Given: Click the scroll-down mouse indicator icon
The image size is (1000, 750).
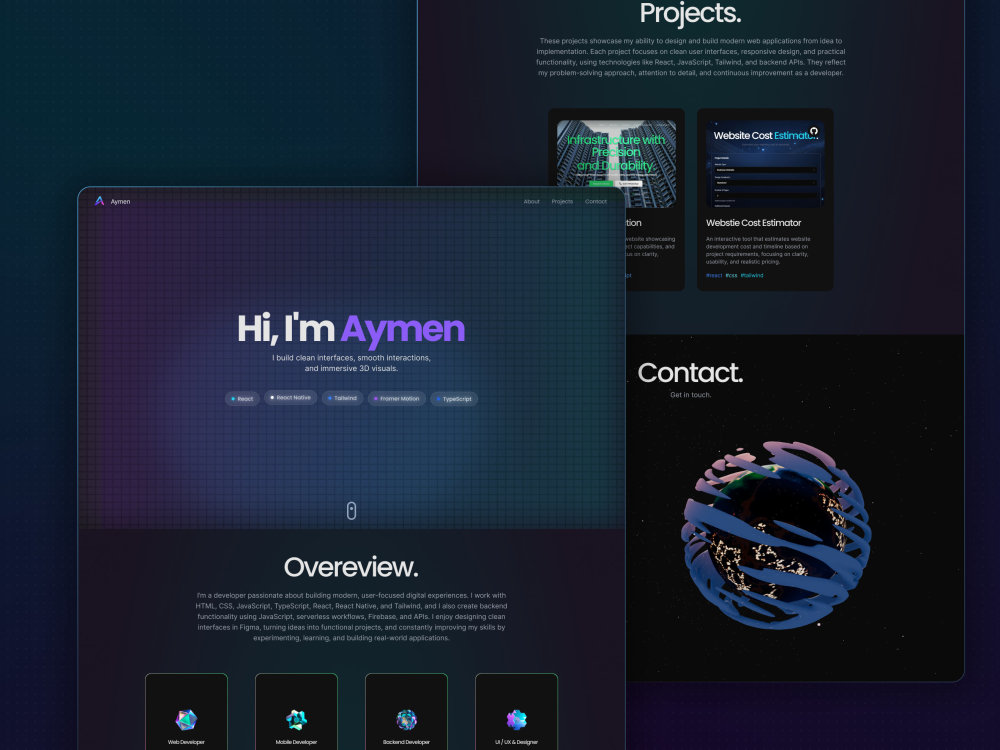Looking at the screenshot, I should pyautogui.click(x=351, y=510).
